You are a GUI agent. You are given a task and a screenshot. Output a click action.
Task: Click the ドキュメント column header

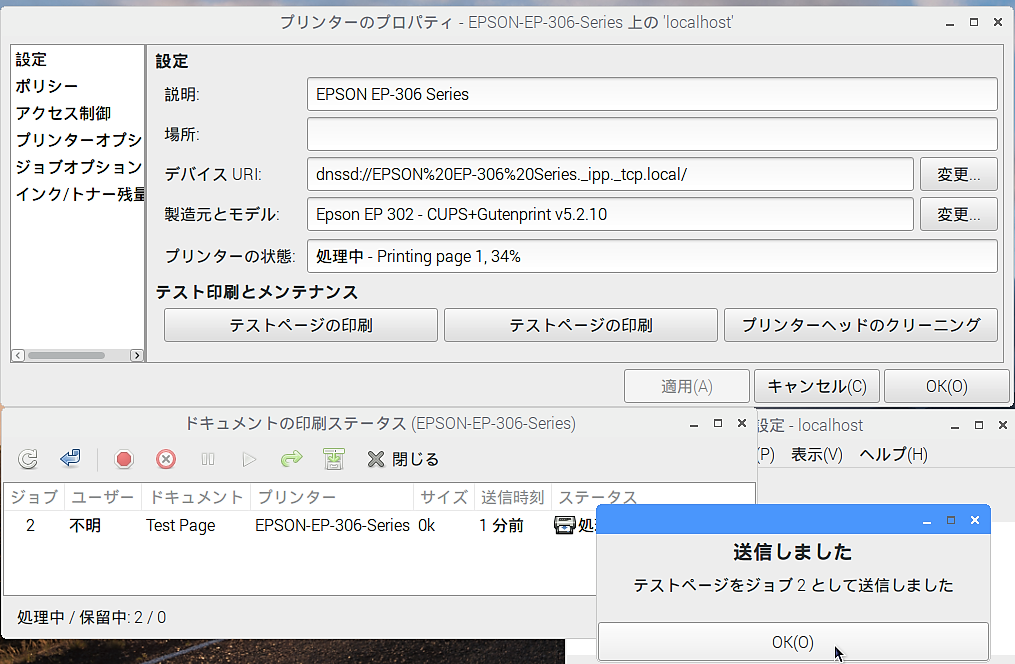196,497
